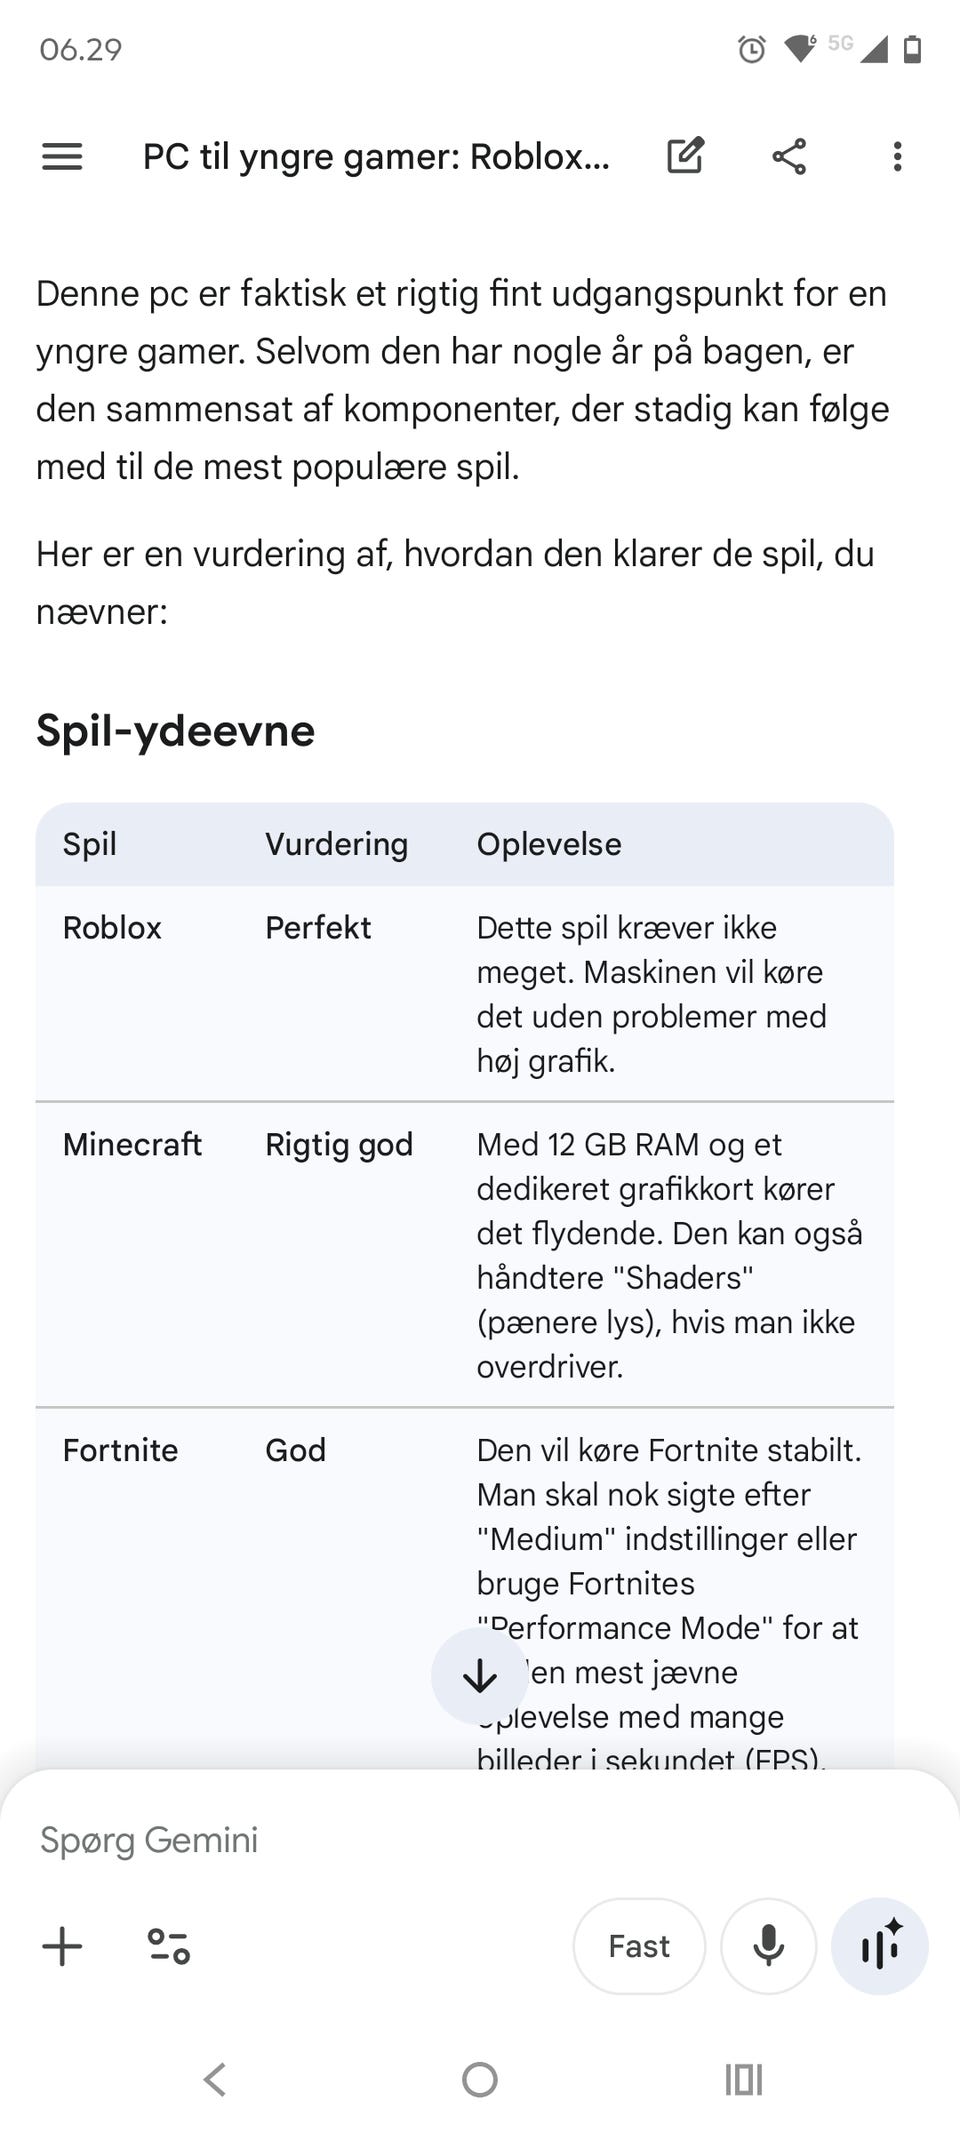Select the Spil-ydeevne heading

pos(174,731)
